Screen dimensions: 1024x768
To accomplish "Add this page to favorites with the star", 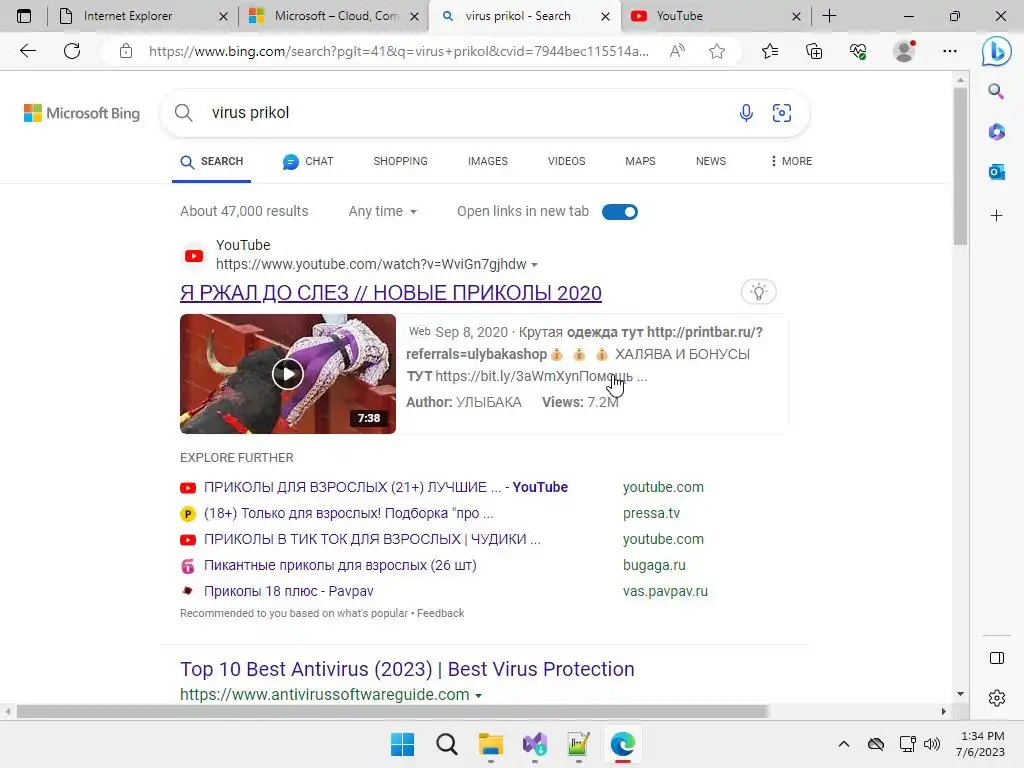I will [x=717, y=51].
